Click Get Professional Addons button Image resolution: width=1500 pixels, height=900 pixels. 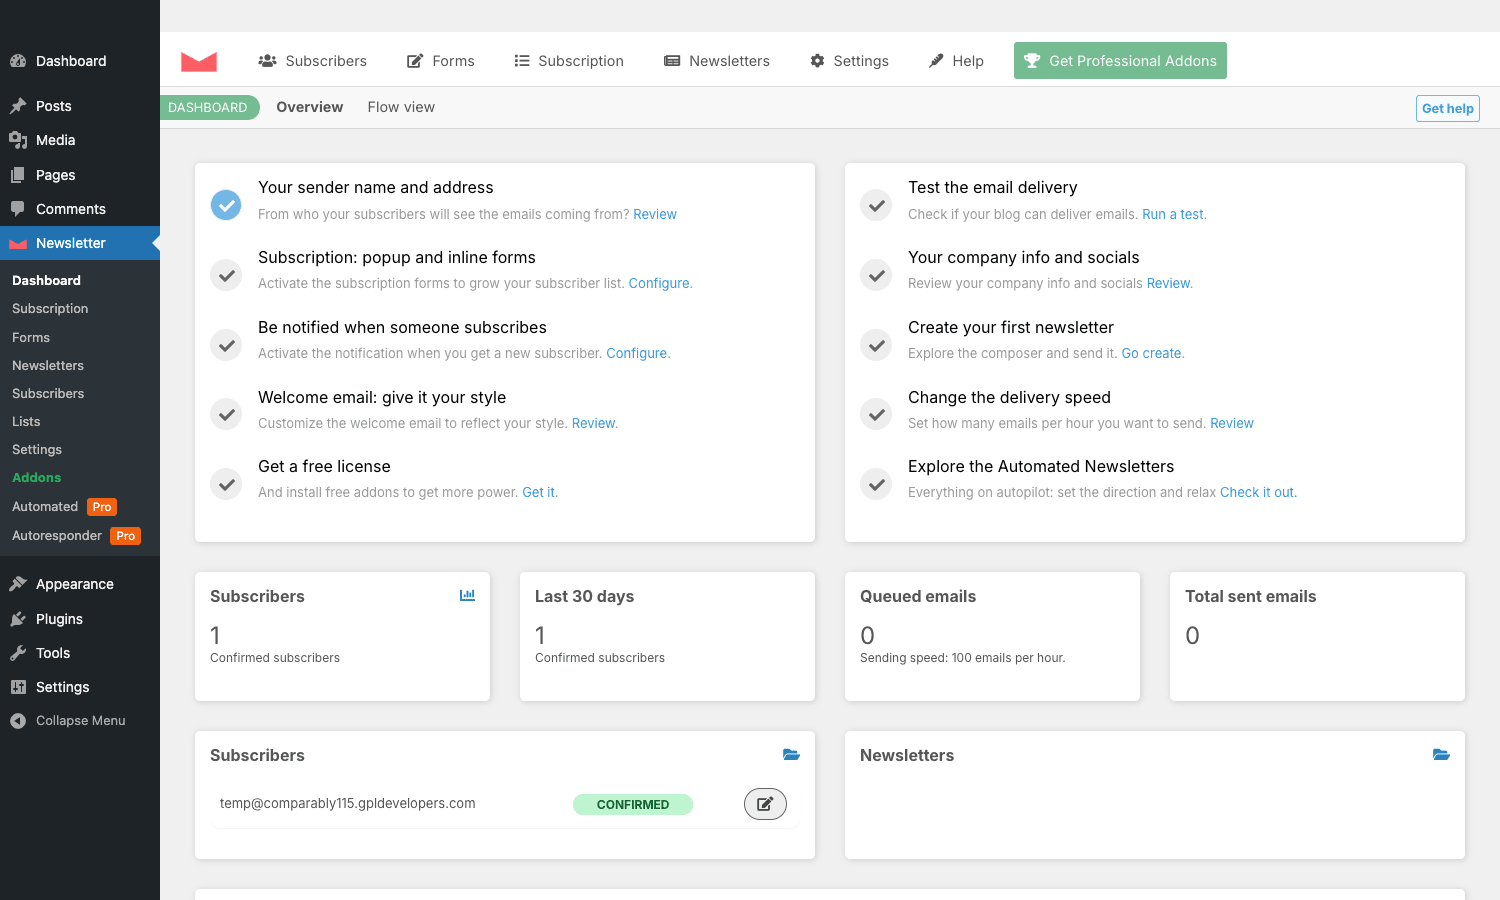(x=1120, y=60)
